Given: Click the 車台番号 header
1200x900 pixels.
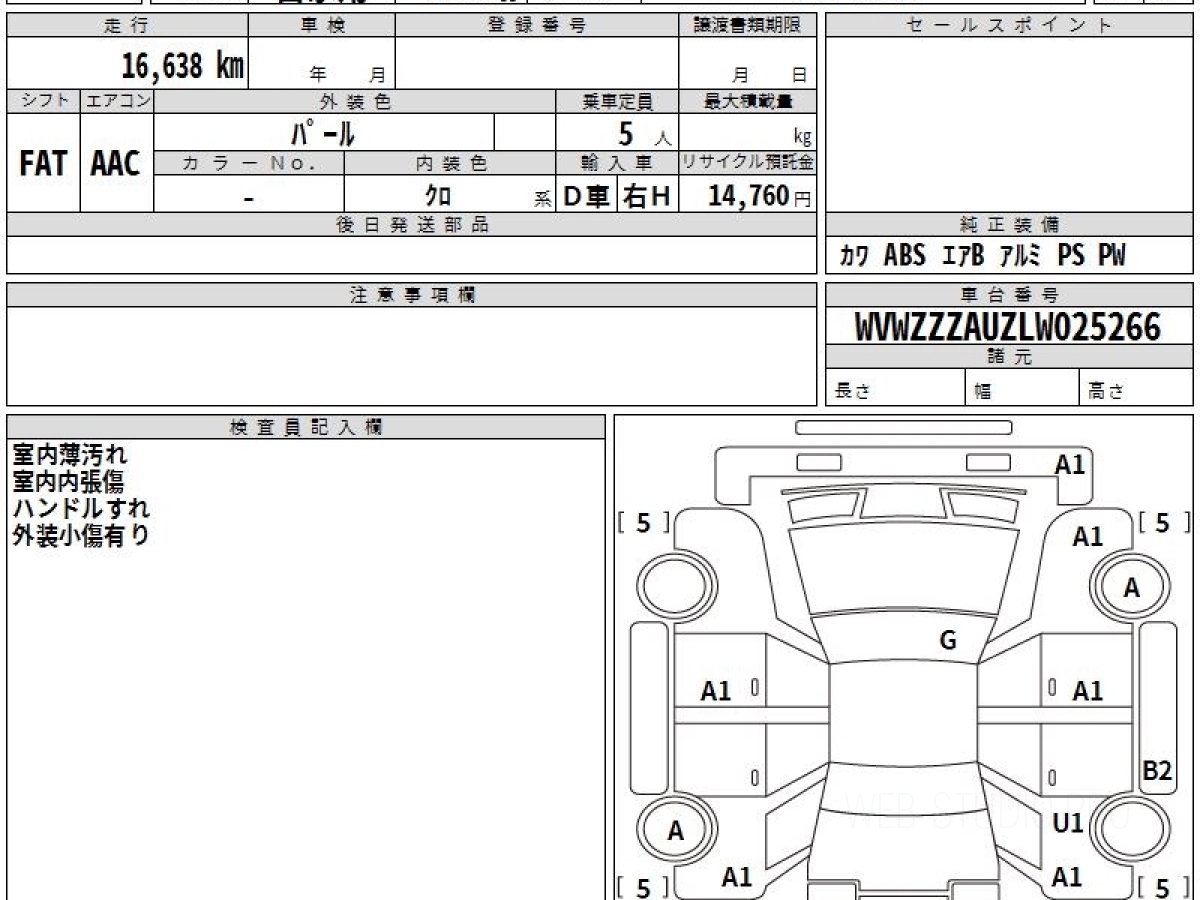Looking at the screenshot, I should coord(1009,295).
